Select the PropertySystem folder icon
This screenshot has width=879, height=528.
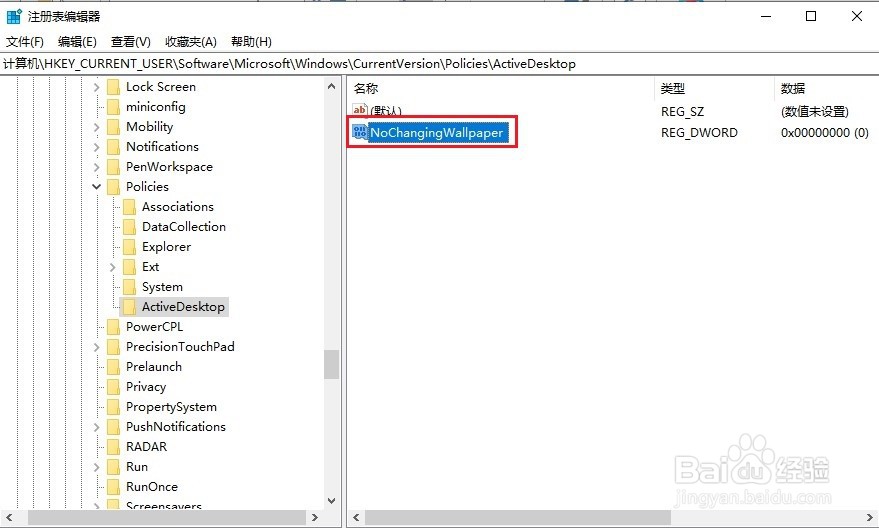tap(113, 407)
